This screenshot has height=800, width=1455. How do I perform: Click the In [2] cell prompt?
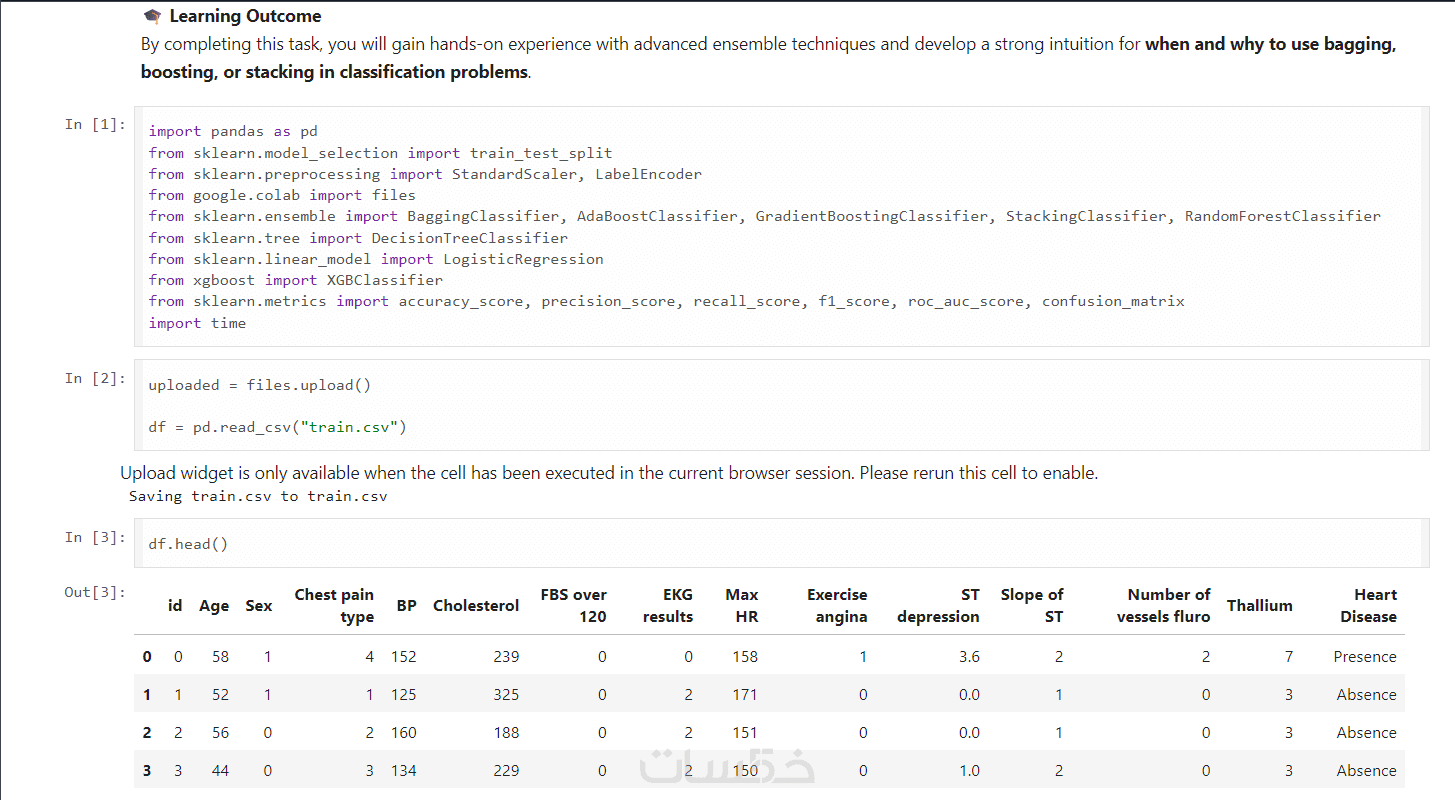click(95, 378)
